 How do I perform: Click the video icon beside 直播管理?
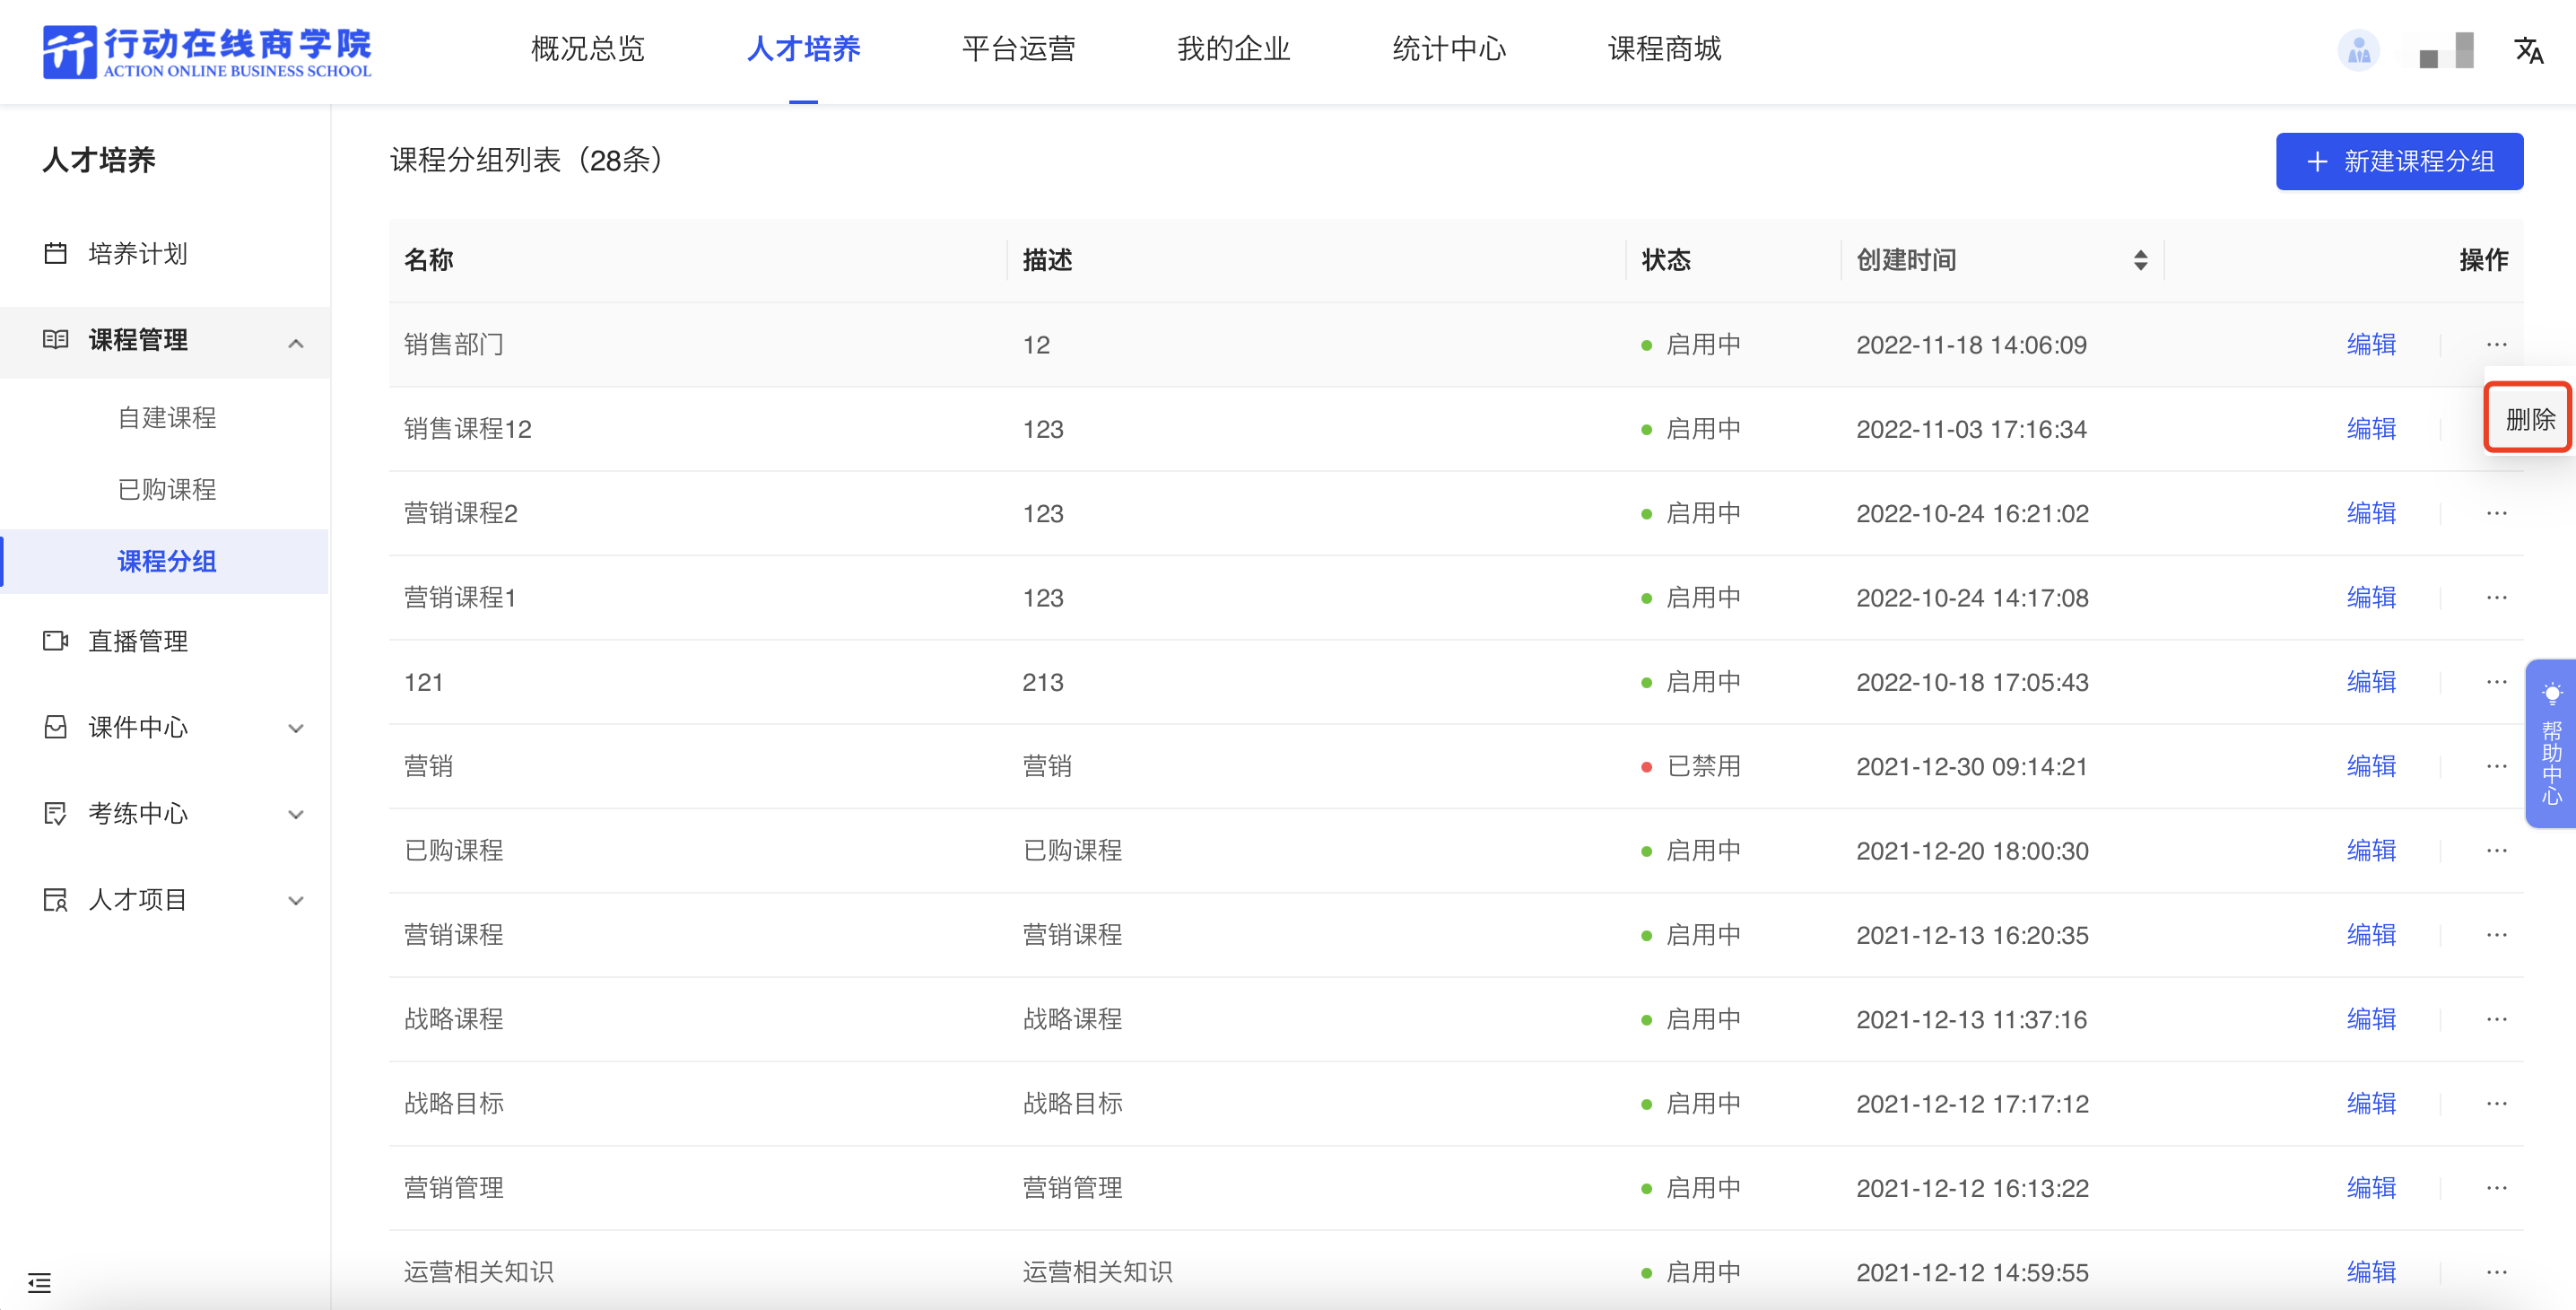(56, 641)
